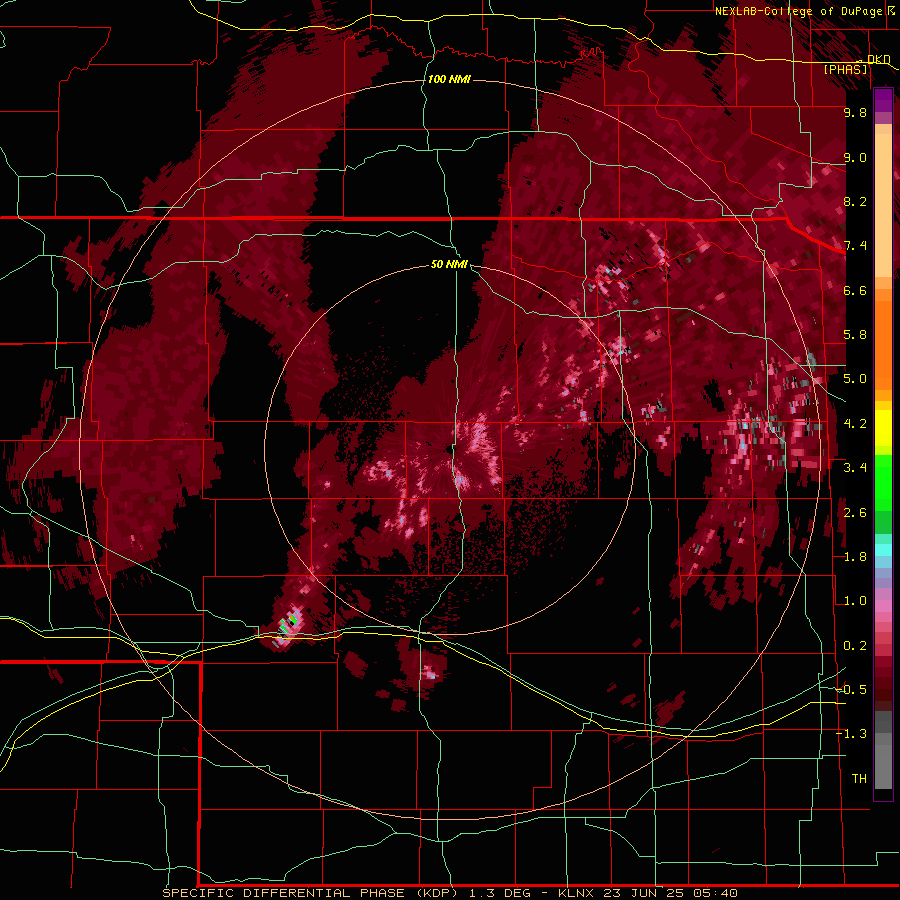Click the 1.0 color scale value

[855, 601]
